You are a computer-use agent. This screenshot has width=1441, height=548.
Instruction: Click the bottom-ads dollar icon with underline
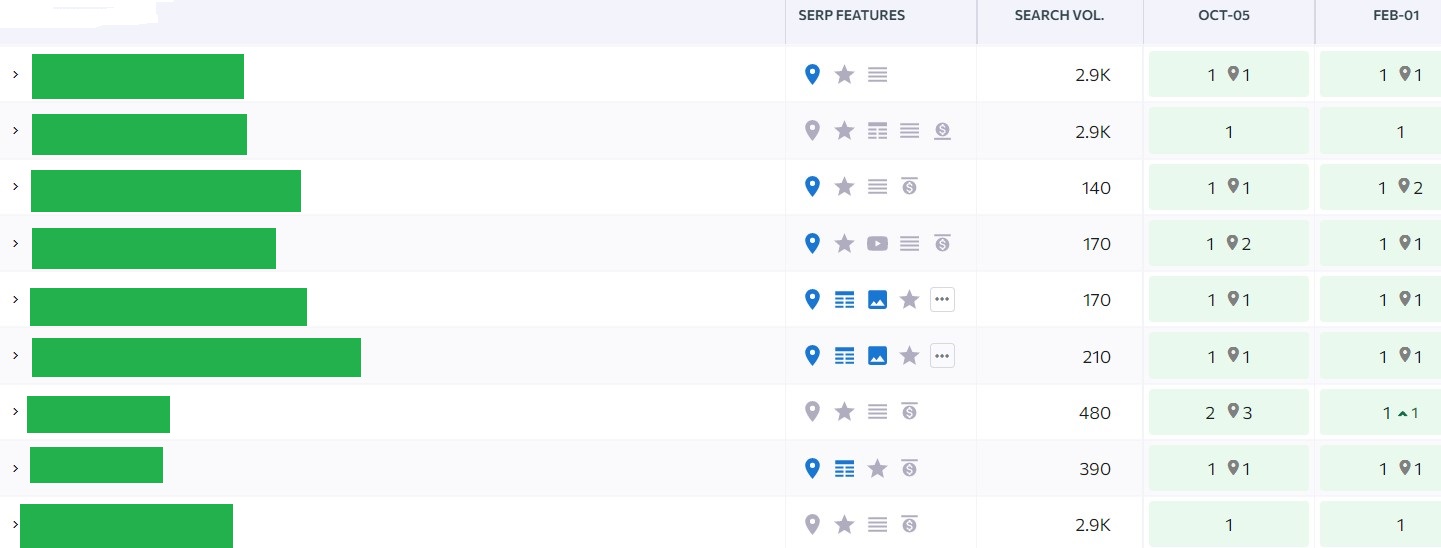coord(941,130)
